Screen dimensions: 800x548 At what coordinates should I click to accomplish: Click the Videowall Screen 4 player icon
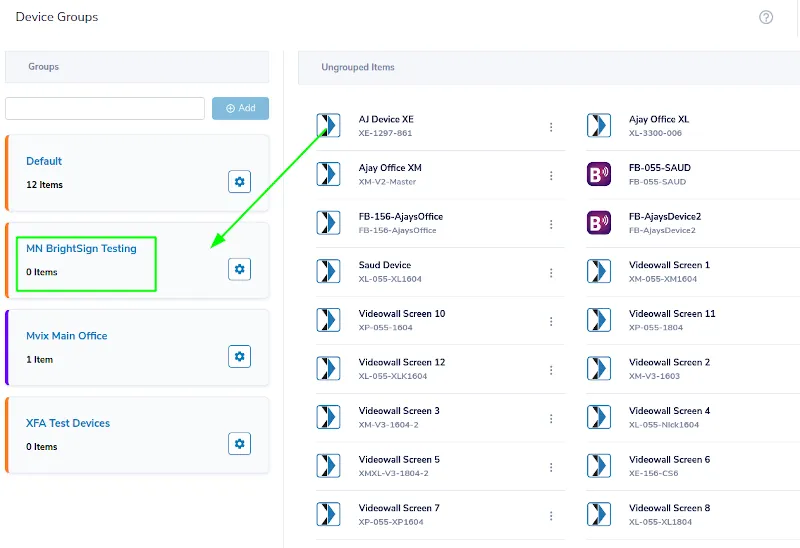pyautogui.click(x=598, y=417)
